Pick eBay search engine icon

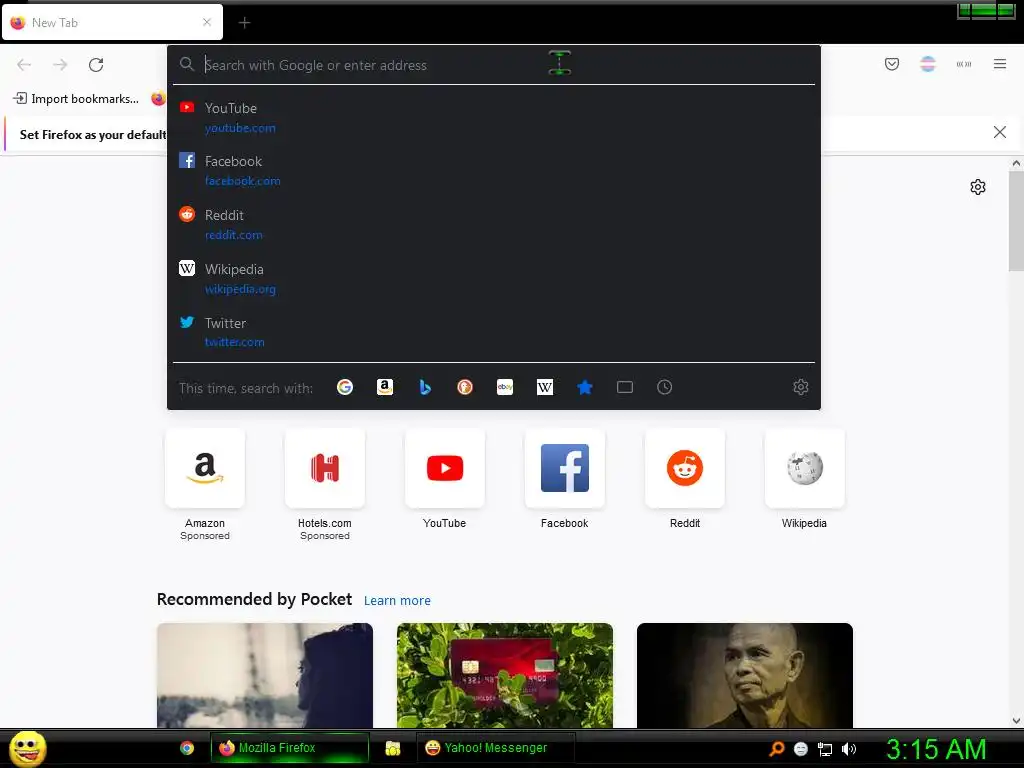pos(505,387)
